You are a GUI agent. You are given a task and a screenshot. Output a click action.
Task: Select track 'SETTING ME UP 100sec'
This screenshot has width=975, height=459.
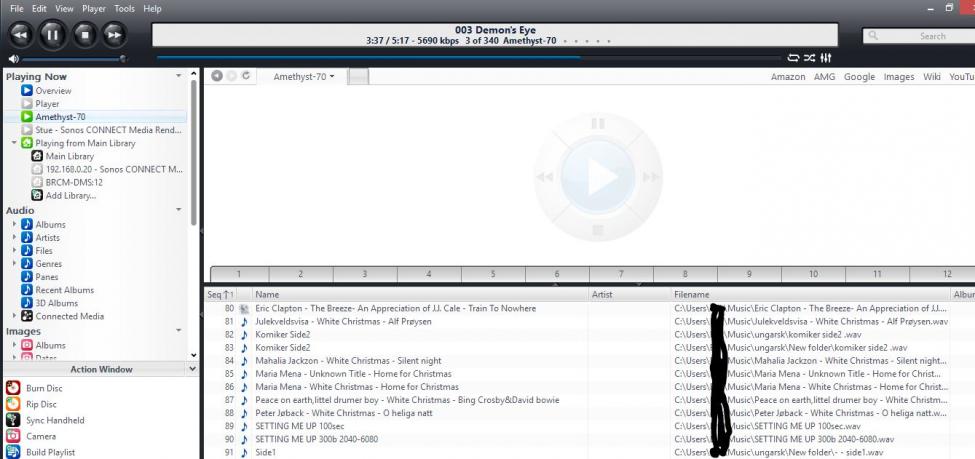(x=300, y=426)
